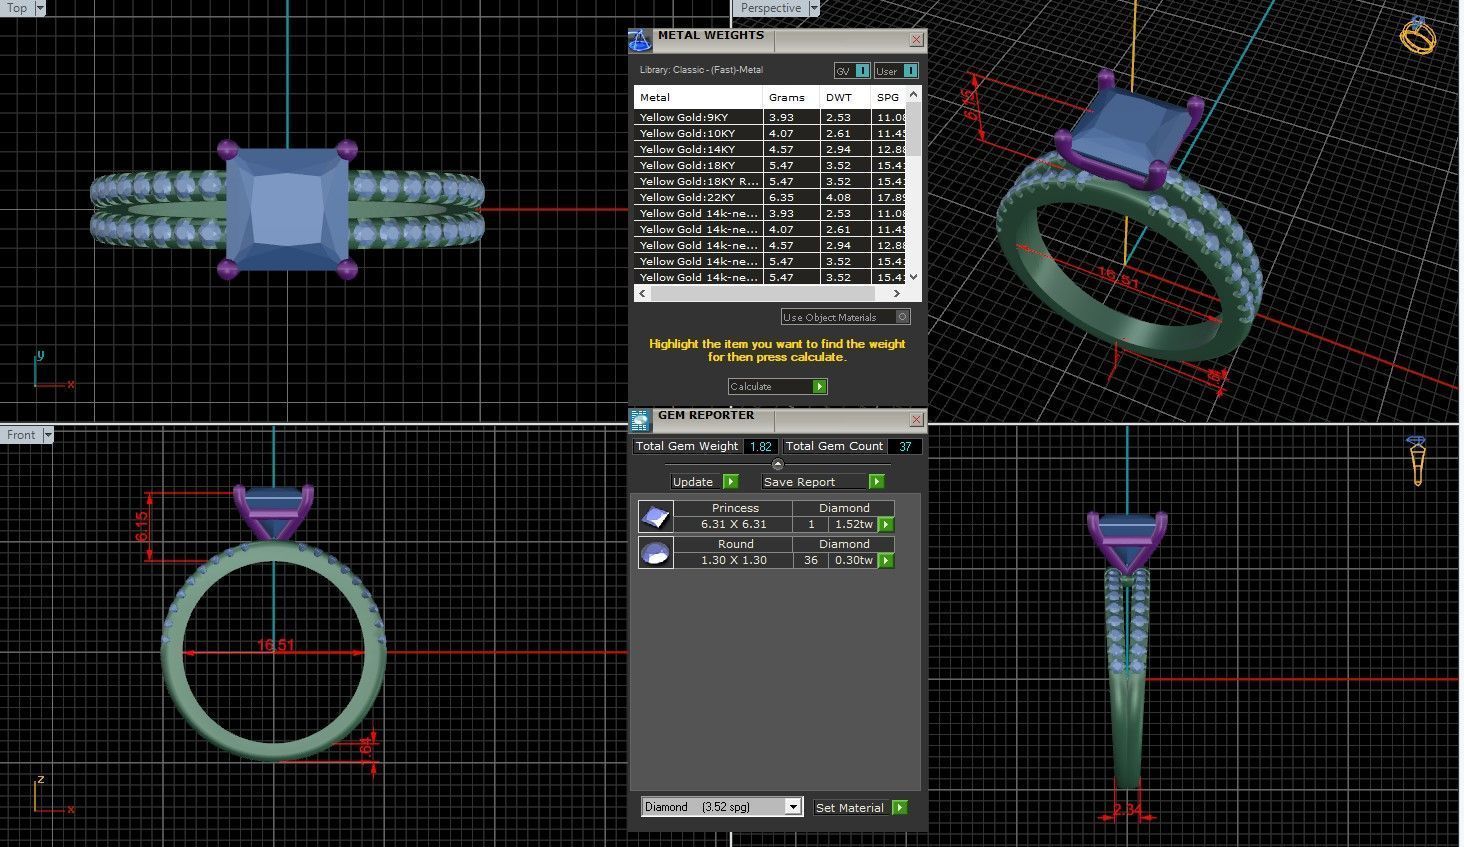Click the Perspective viewport label
Viewport: 1464px width, 847px height.
point(771,8)
